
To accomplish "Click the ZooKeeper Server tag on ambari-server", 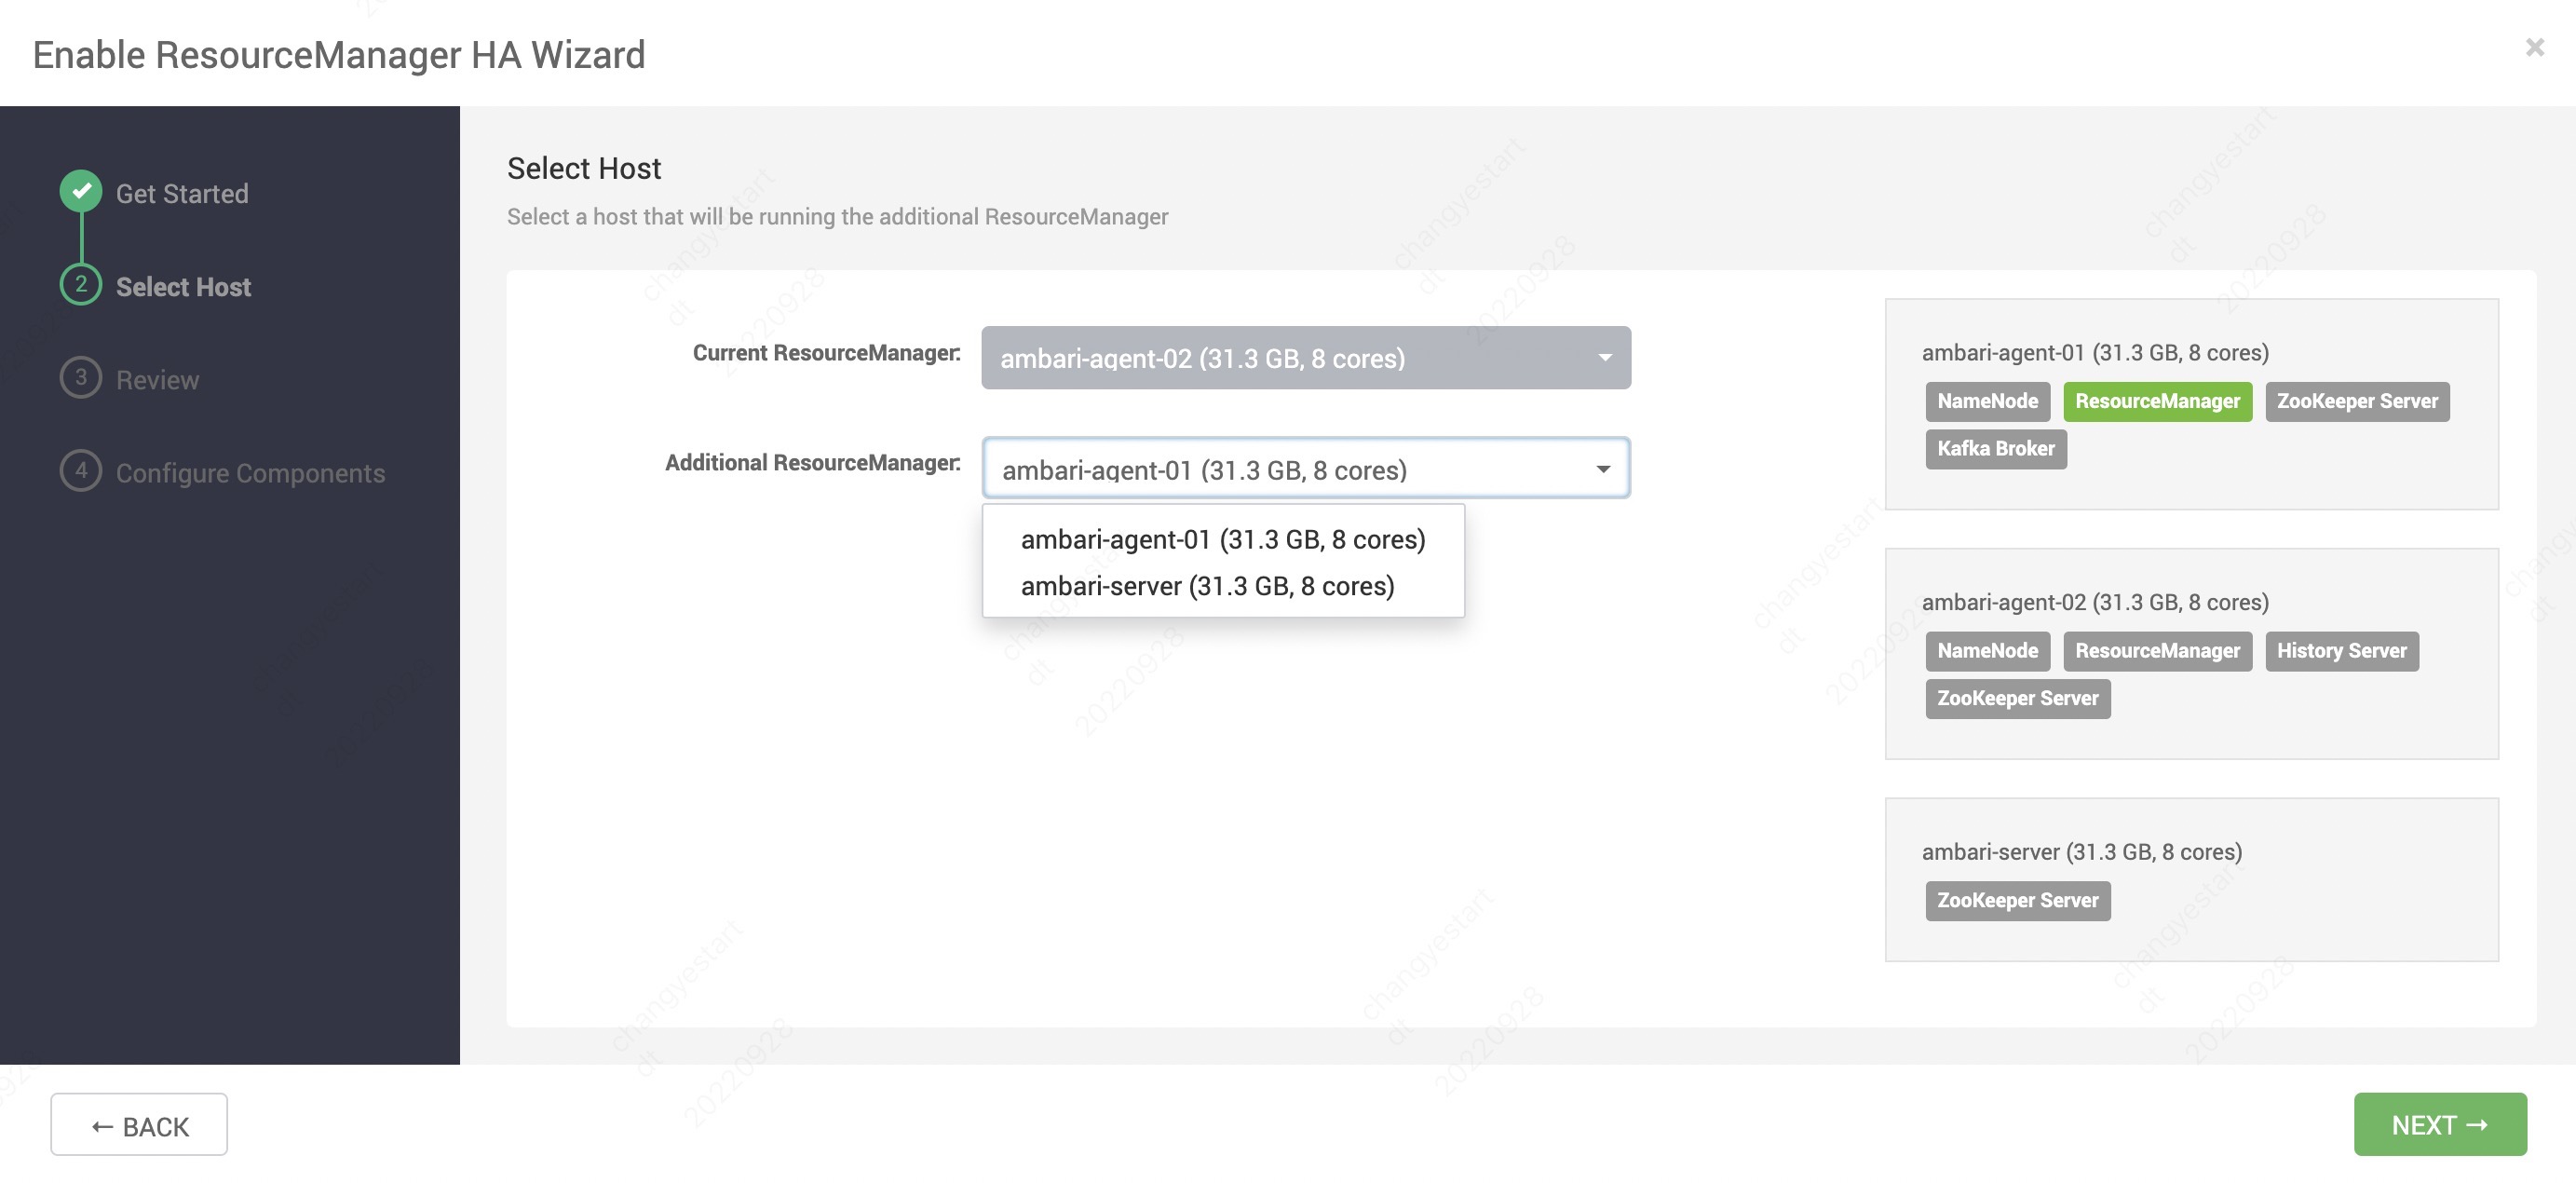I will pos(2017,900).
